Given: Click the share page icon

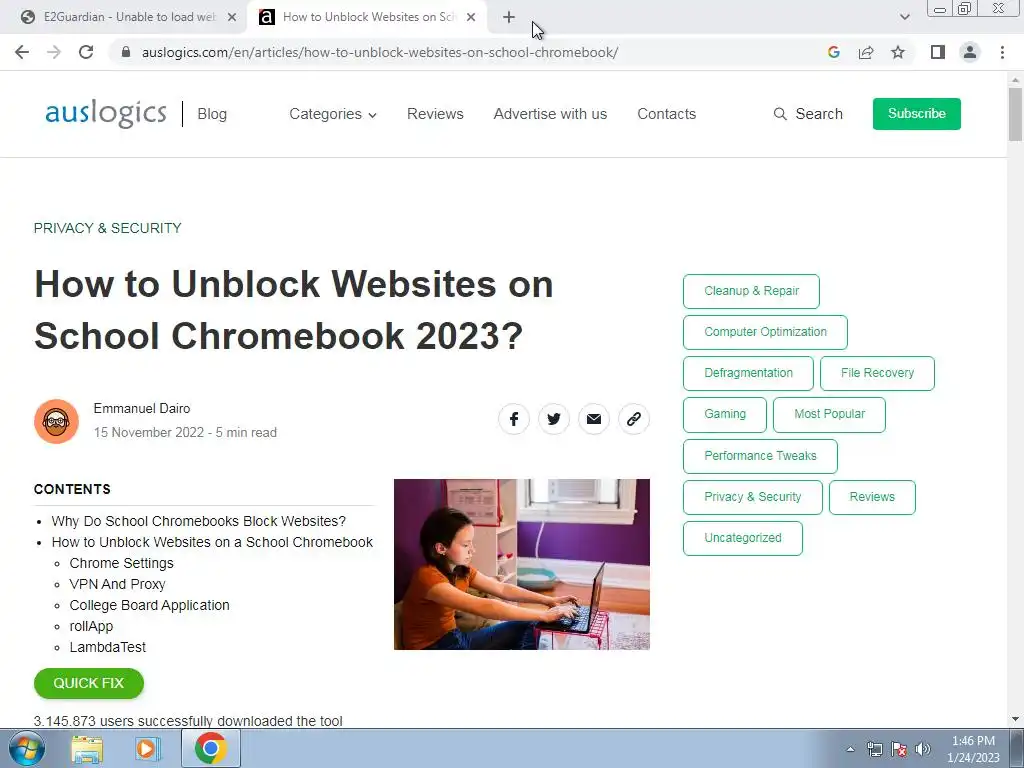Looking at the screenshot, I should pos(866,52).
